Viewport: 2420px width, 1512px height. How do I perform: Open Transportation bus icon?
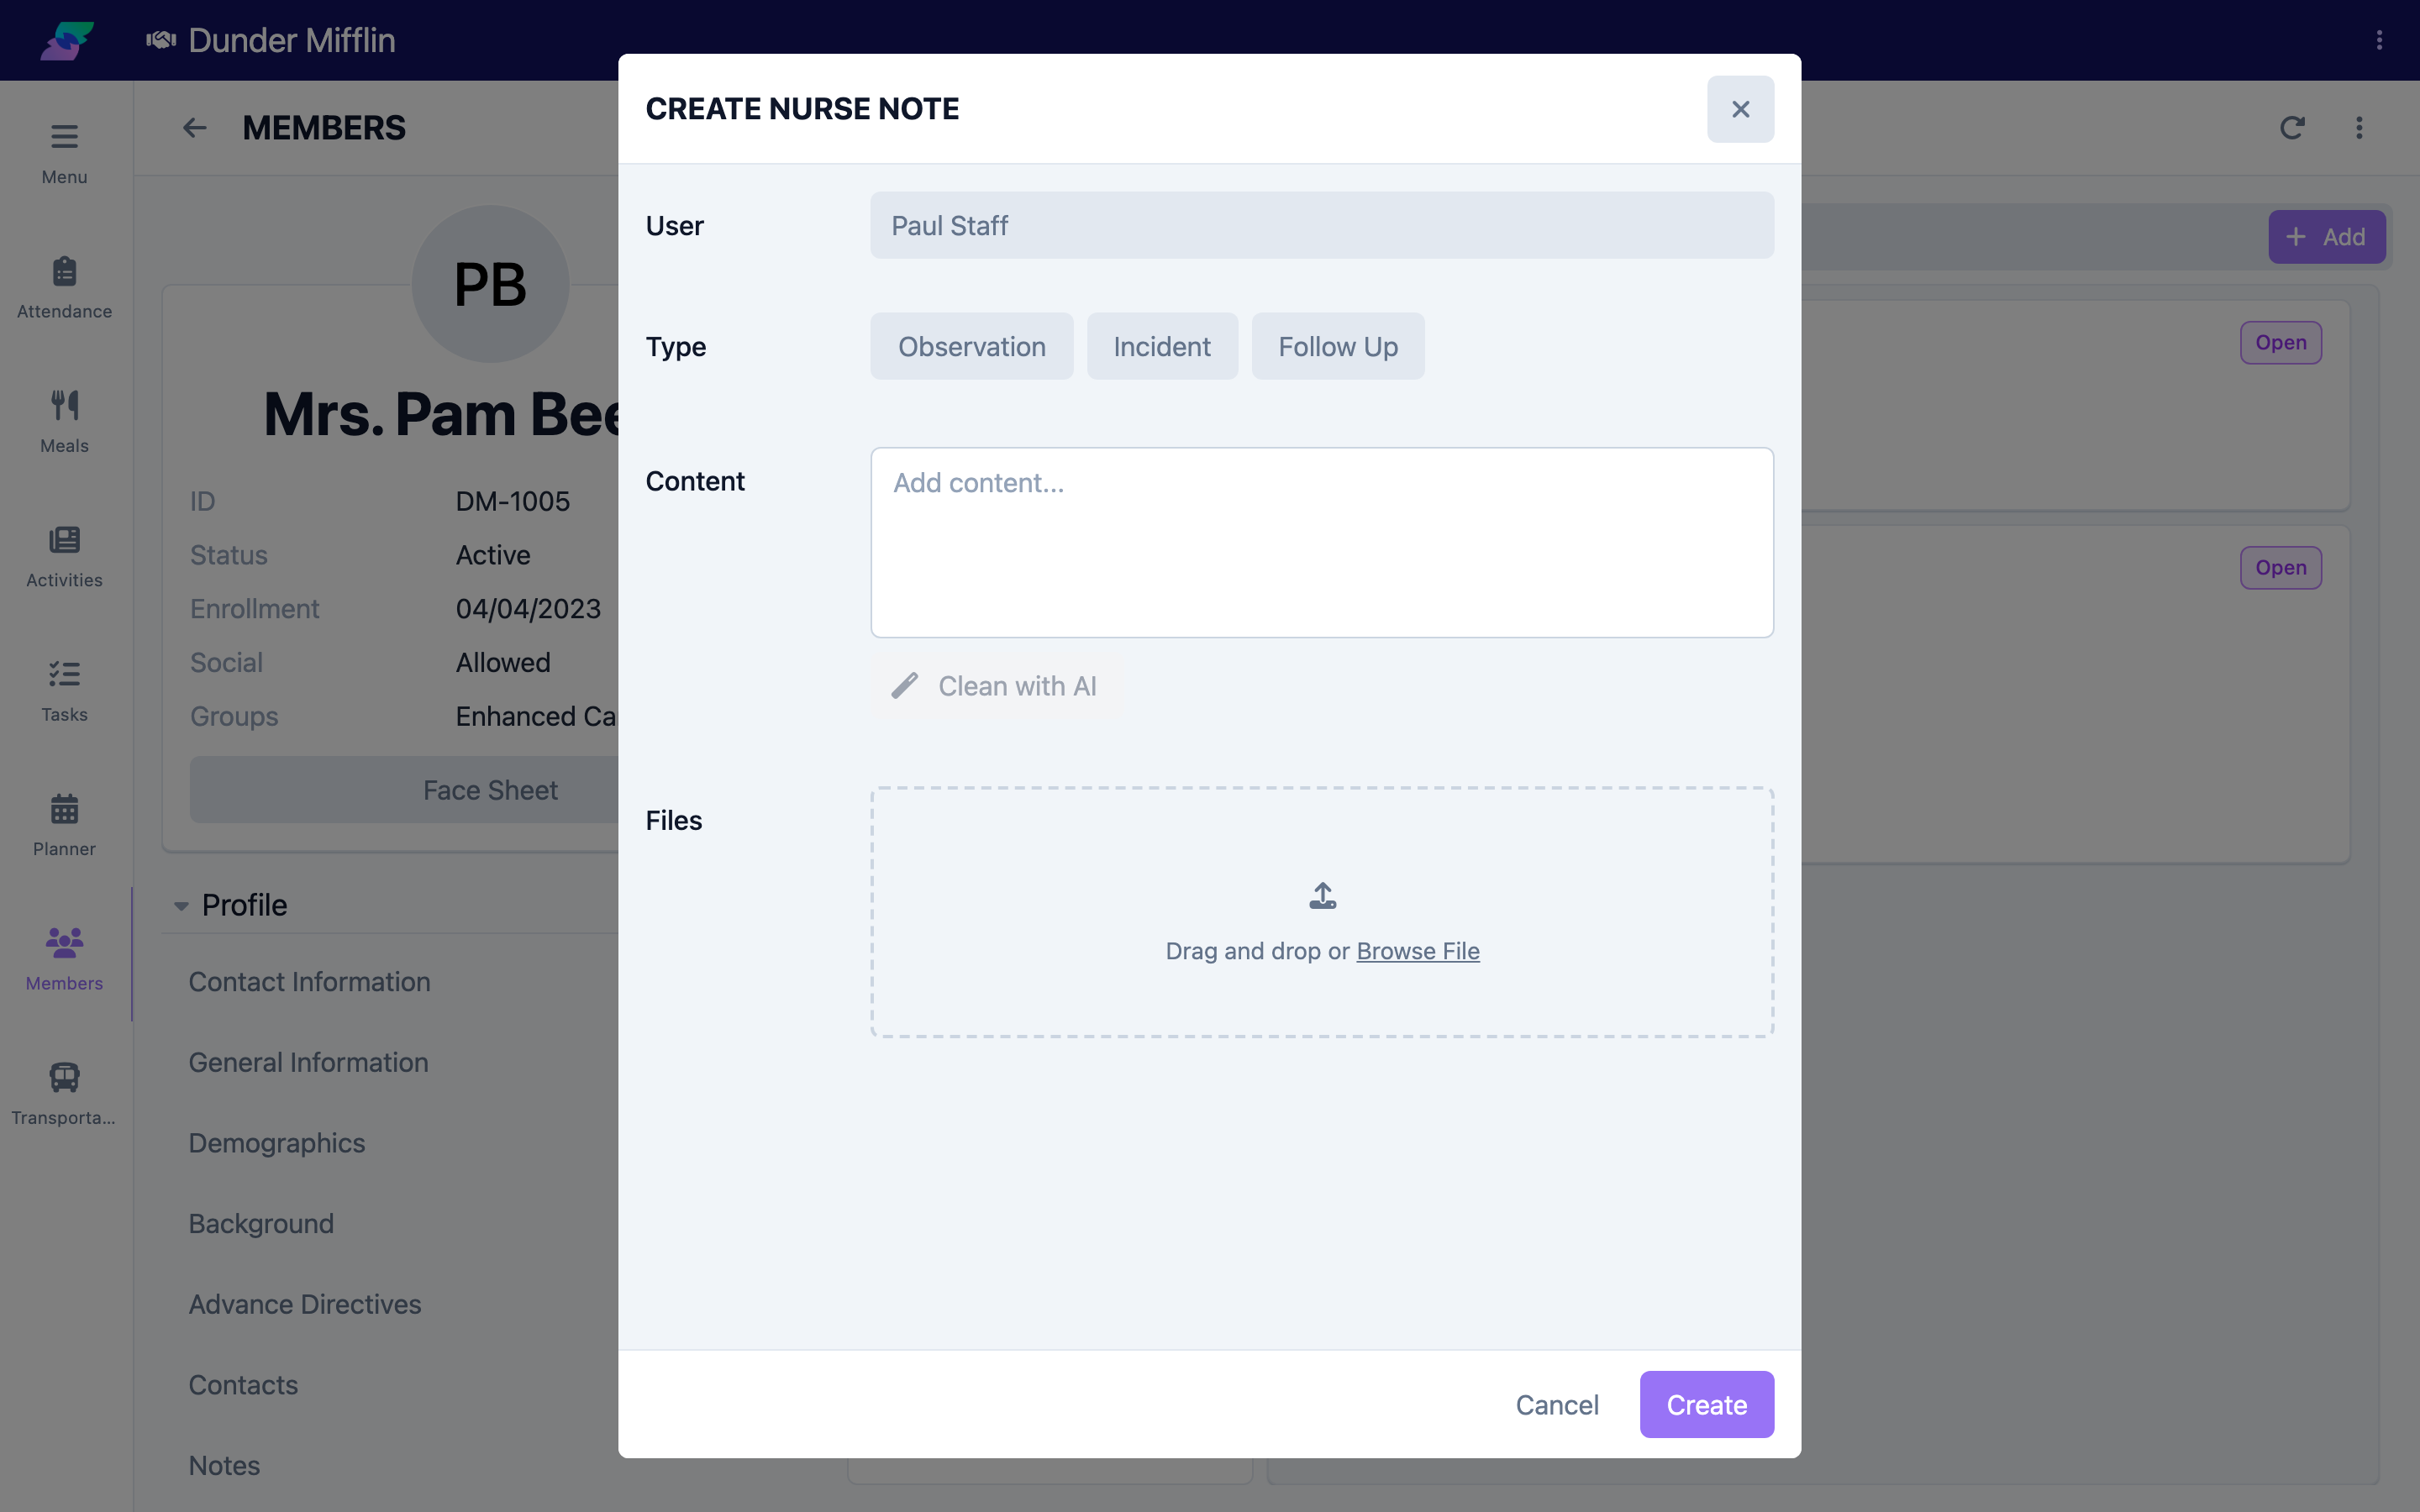pos(64,1077)
